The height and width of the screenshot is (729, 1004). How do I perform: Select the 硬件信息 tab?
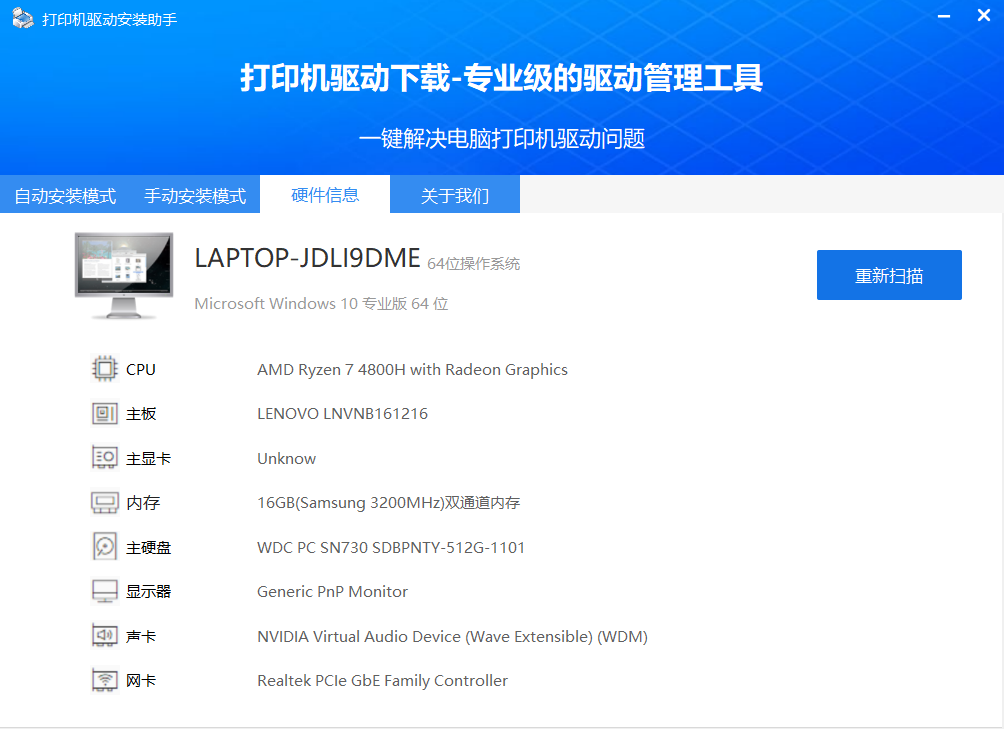point(325,195)
